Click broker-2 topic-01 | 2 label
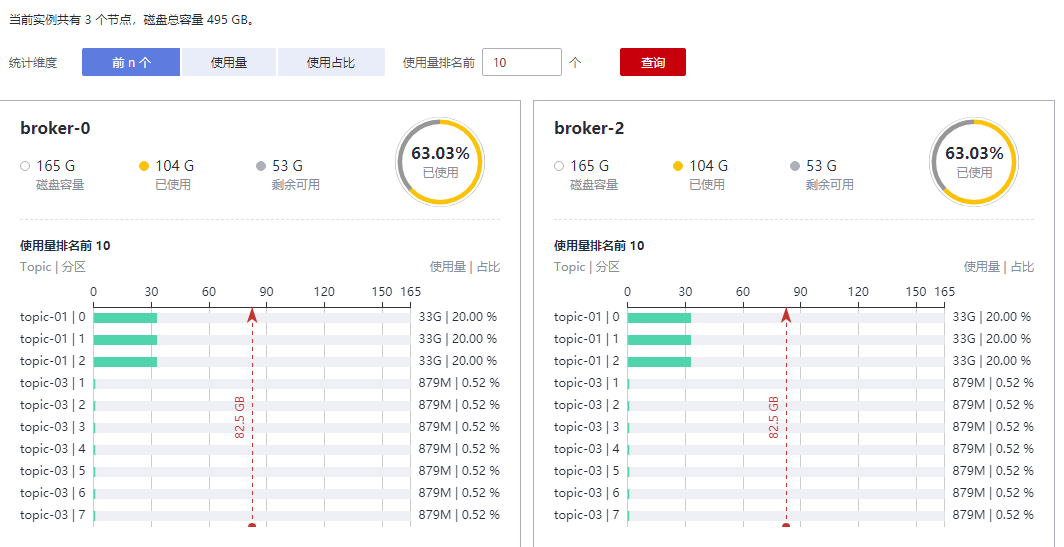1064x547 pixels. [x=587, y=361]
